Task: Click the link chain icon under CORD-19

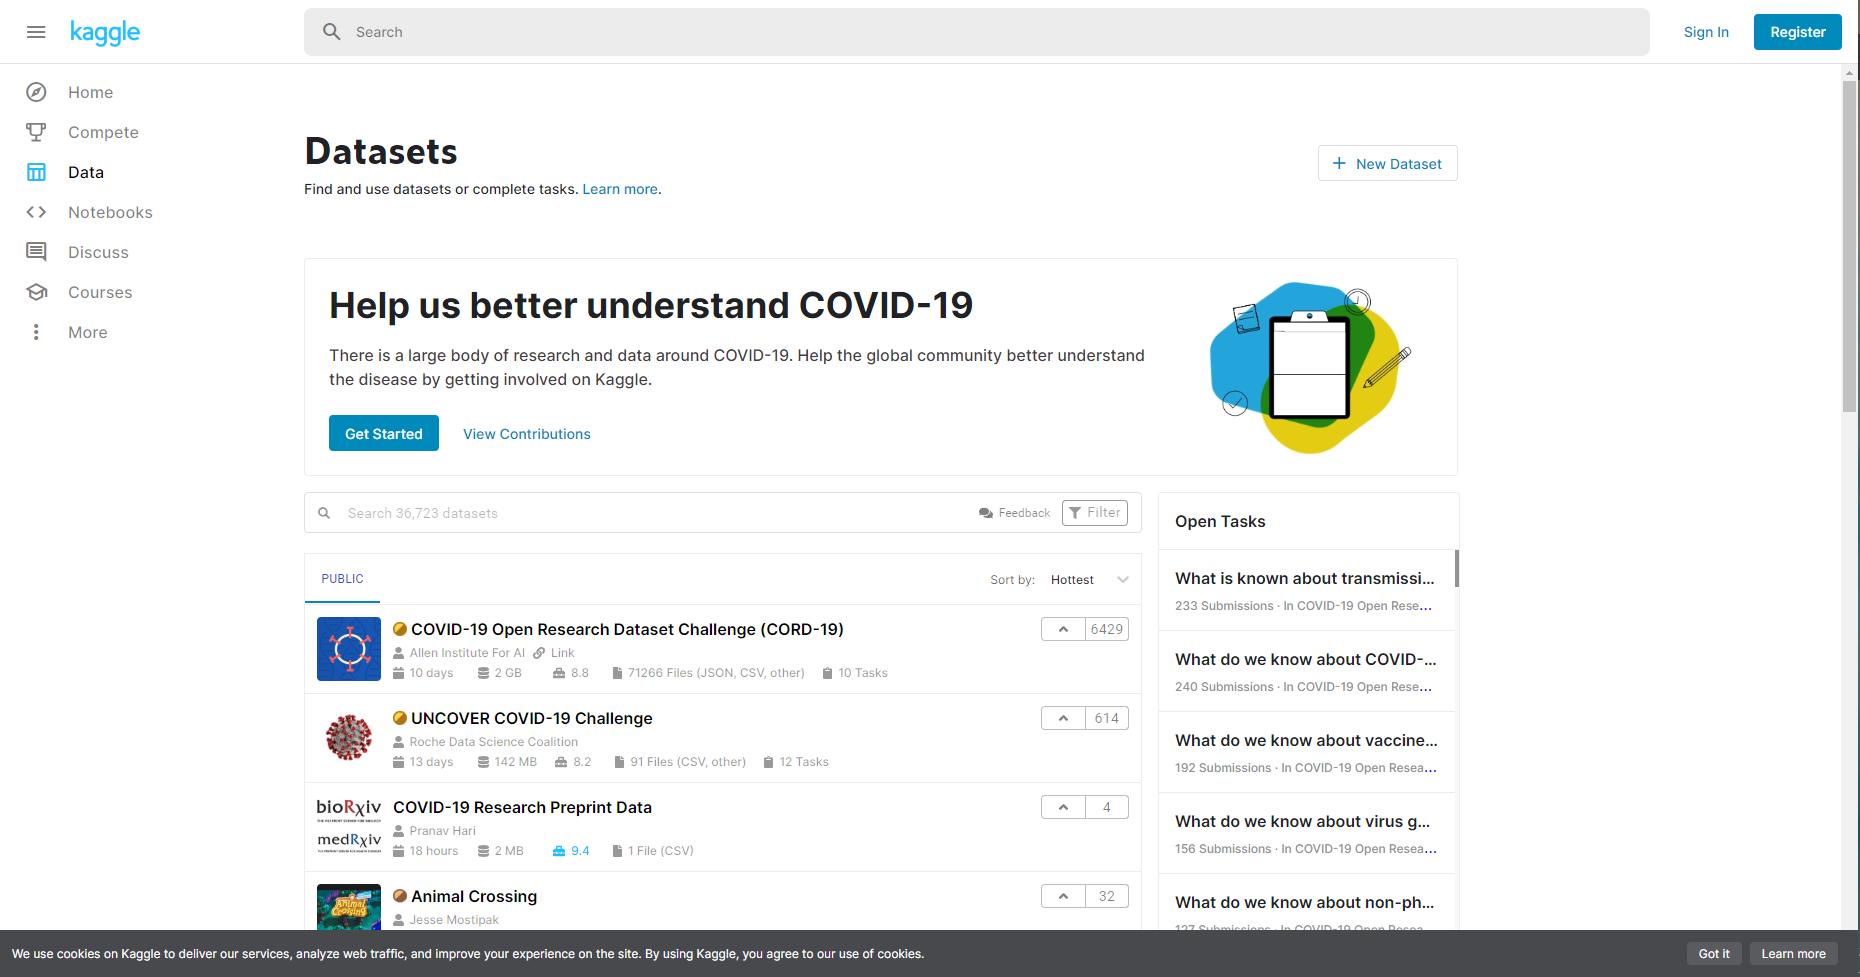Action: click(539, 653)
